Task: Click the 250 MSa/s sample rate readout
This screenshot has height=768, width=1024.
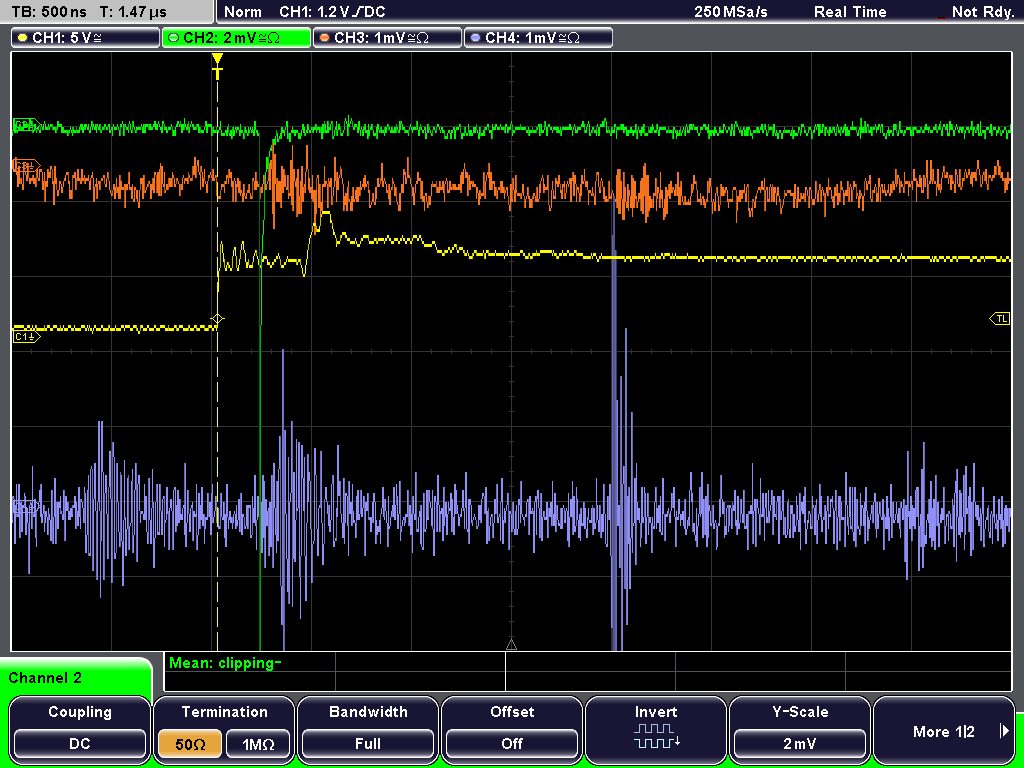Action: pyautogui.click(x=730, y=12)
